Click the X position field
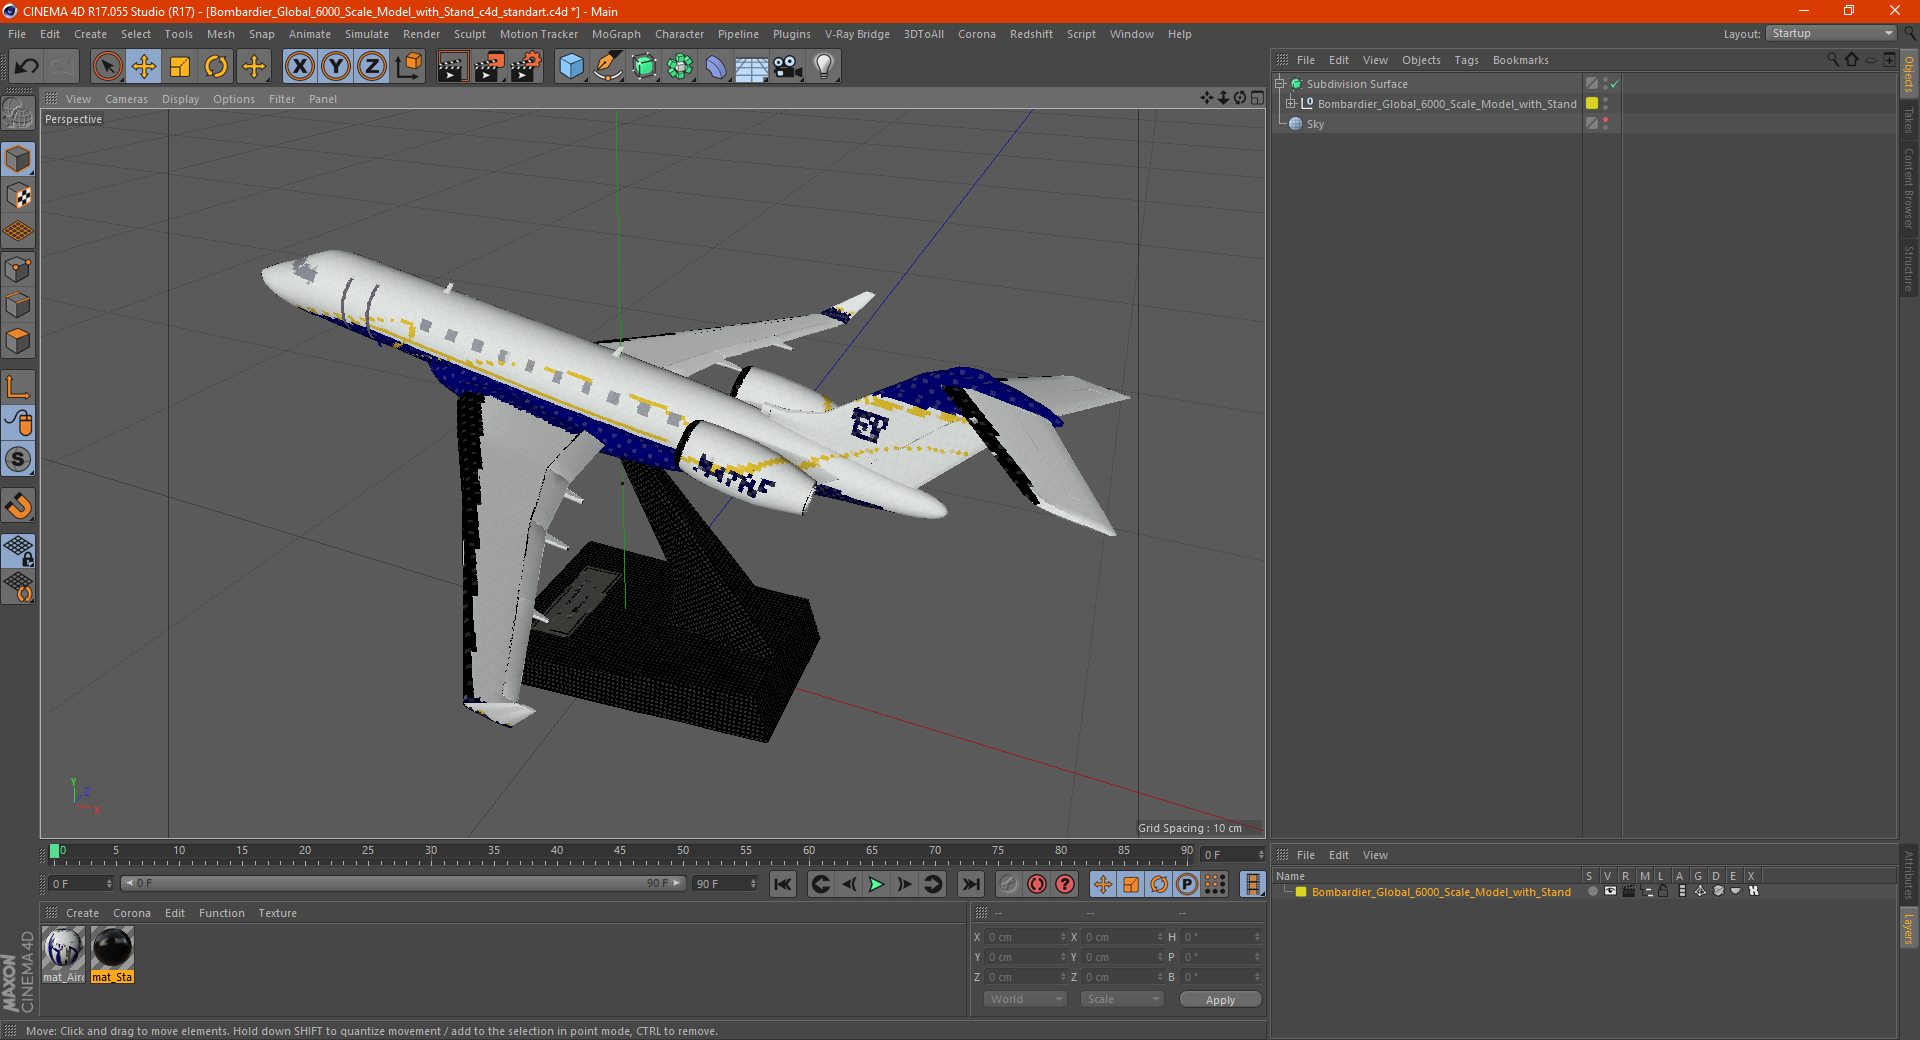Image resolution: width=1920 pixels, height=1040 pixels. [x=1026, y=938]
